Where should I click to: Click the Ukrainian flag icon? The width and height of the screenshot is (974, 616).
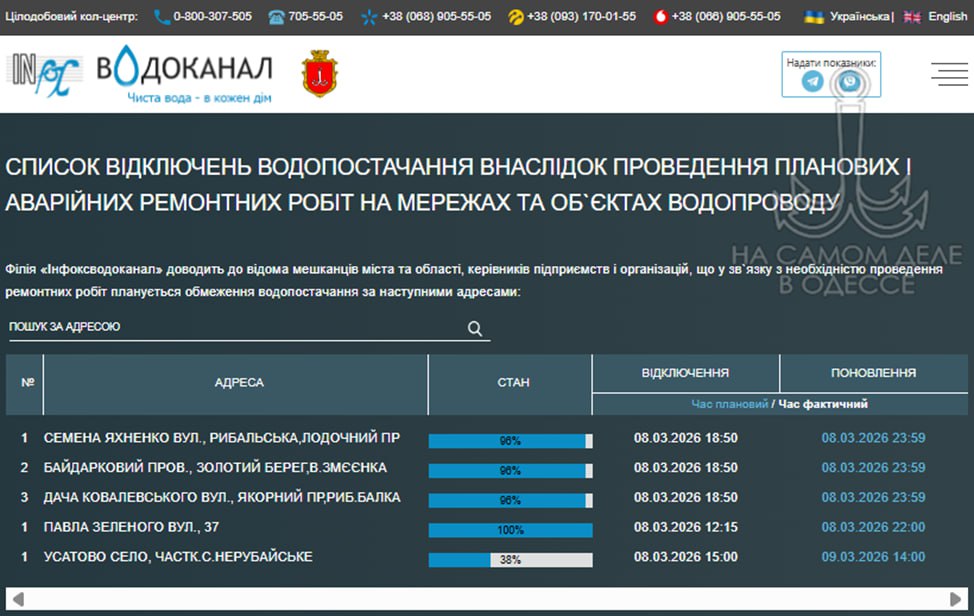tap(815, 17)
